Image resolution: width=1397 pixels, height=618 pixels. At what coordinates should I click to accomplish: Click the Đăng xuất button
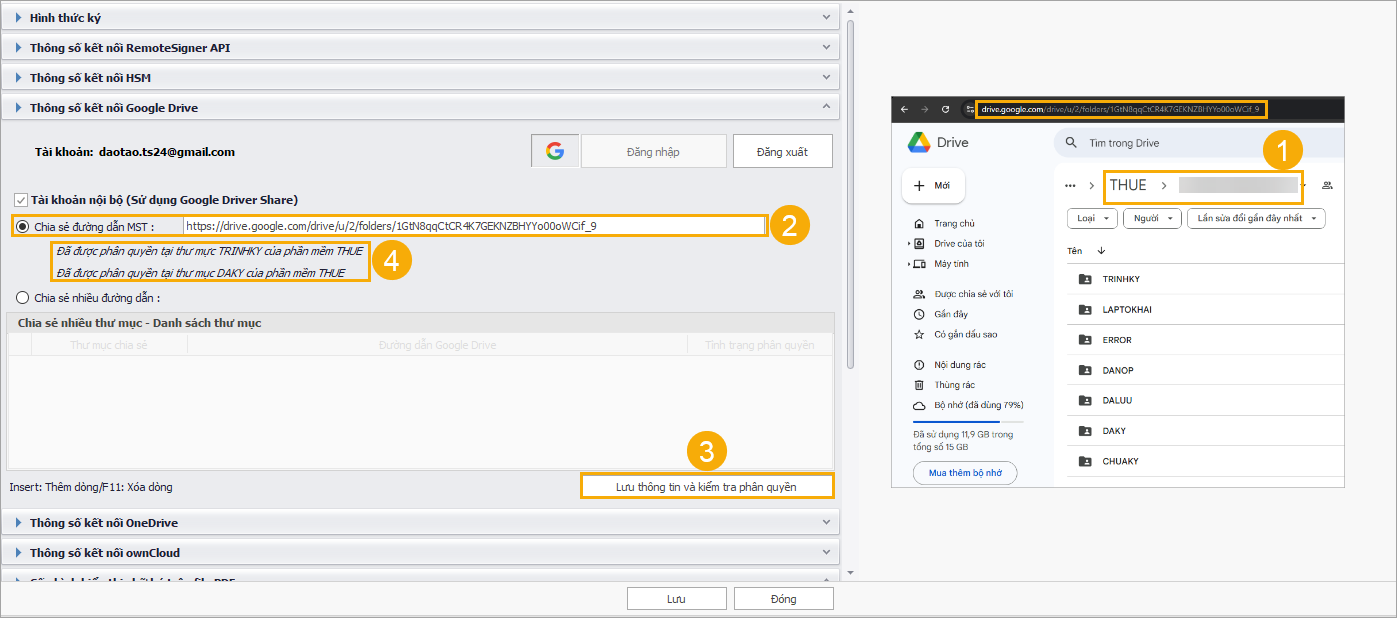[783, 151]
